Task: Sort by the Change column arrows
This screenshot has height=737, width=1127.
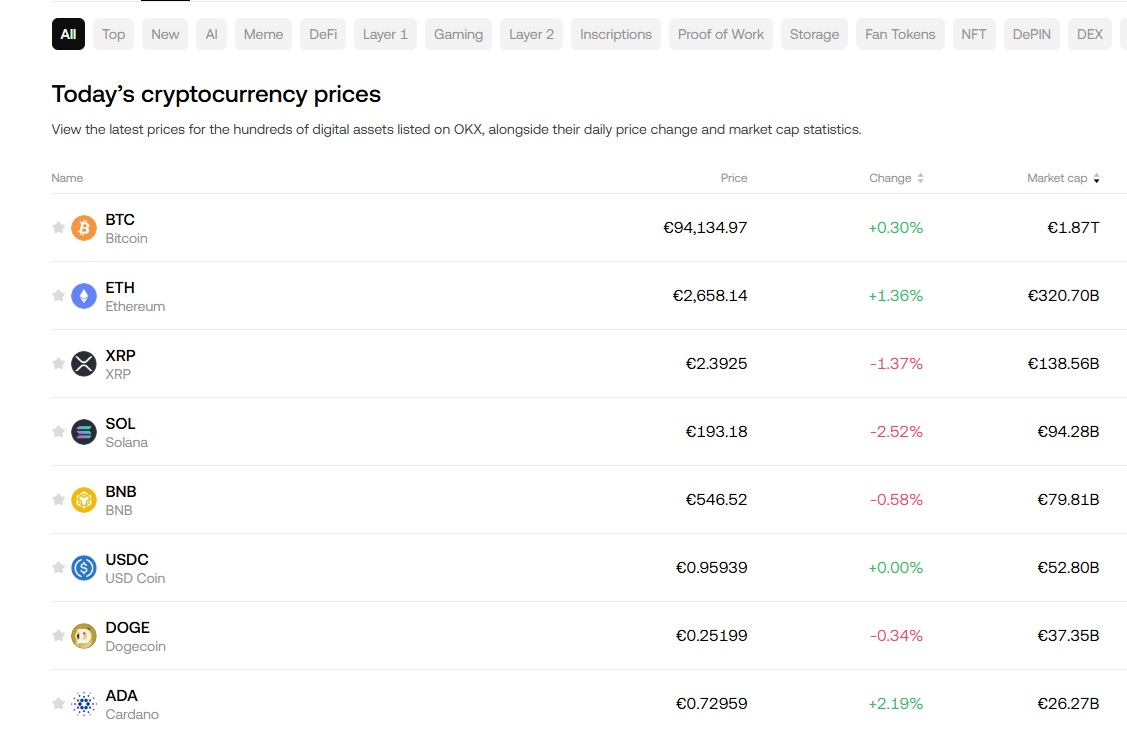Action: 918,177
